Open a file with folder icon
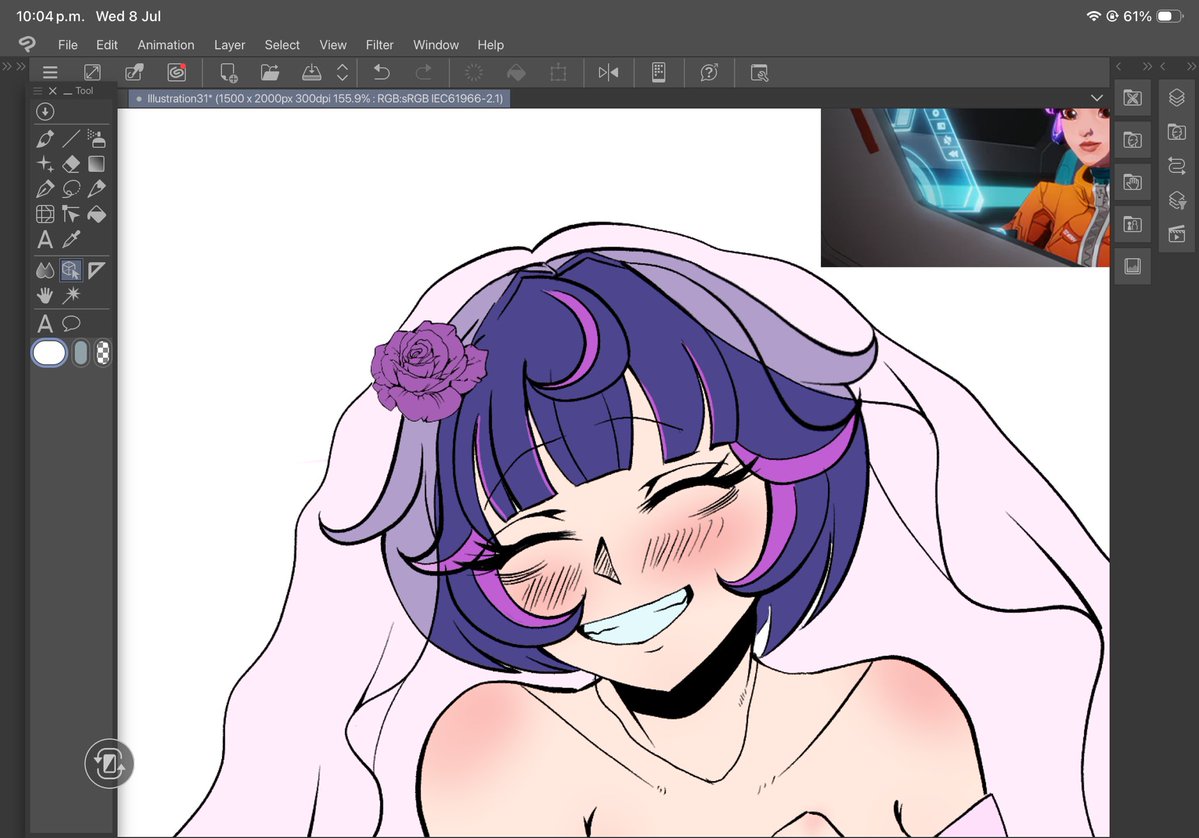1199x838 pixels. (269, 73)
